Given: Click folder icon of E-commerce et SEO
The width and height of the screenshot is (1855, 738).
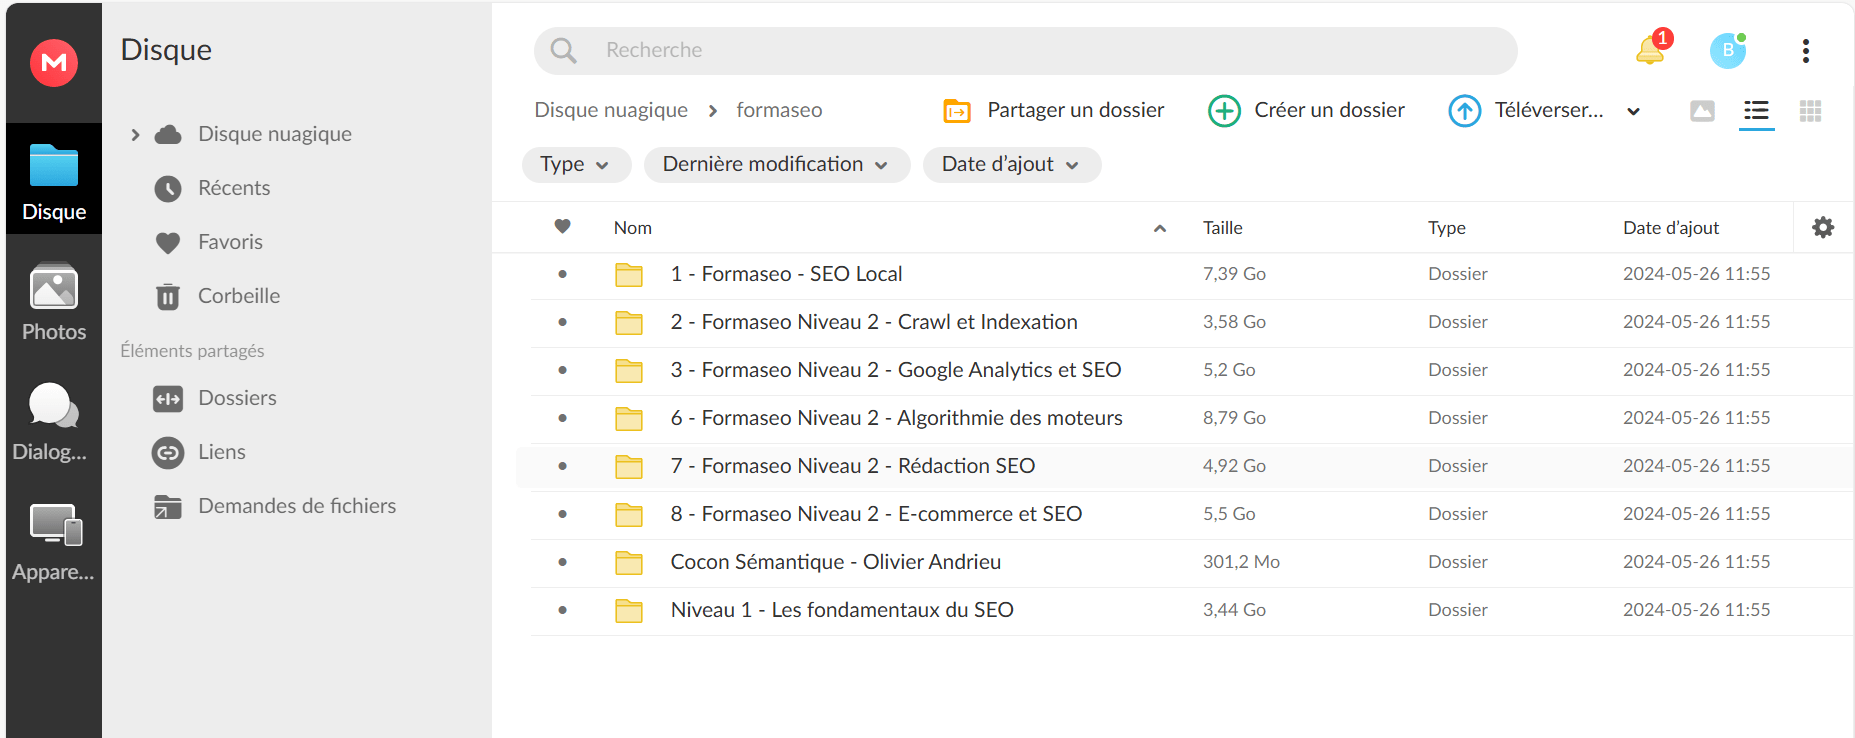Looking at the screenshot, I should (629, 514).
